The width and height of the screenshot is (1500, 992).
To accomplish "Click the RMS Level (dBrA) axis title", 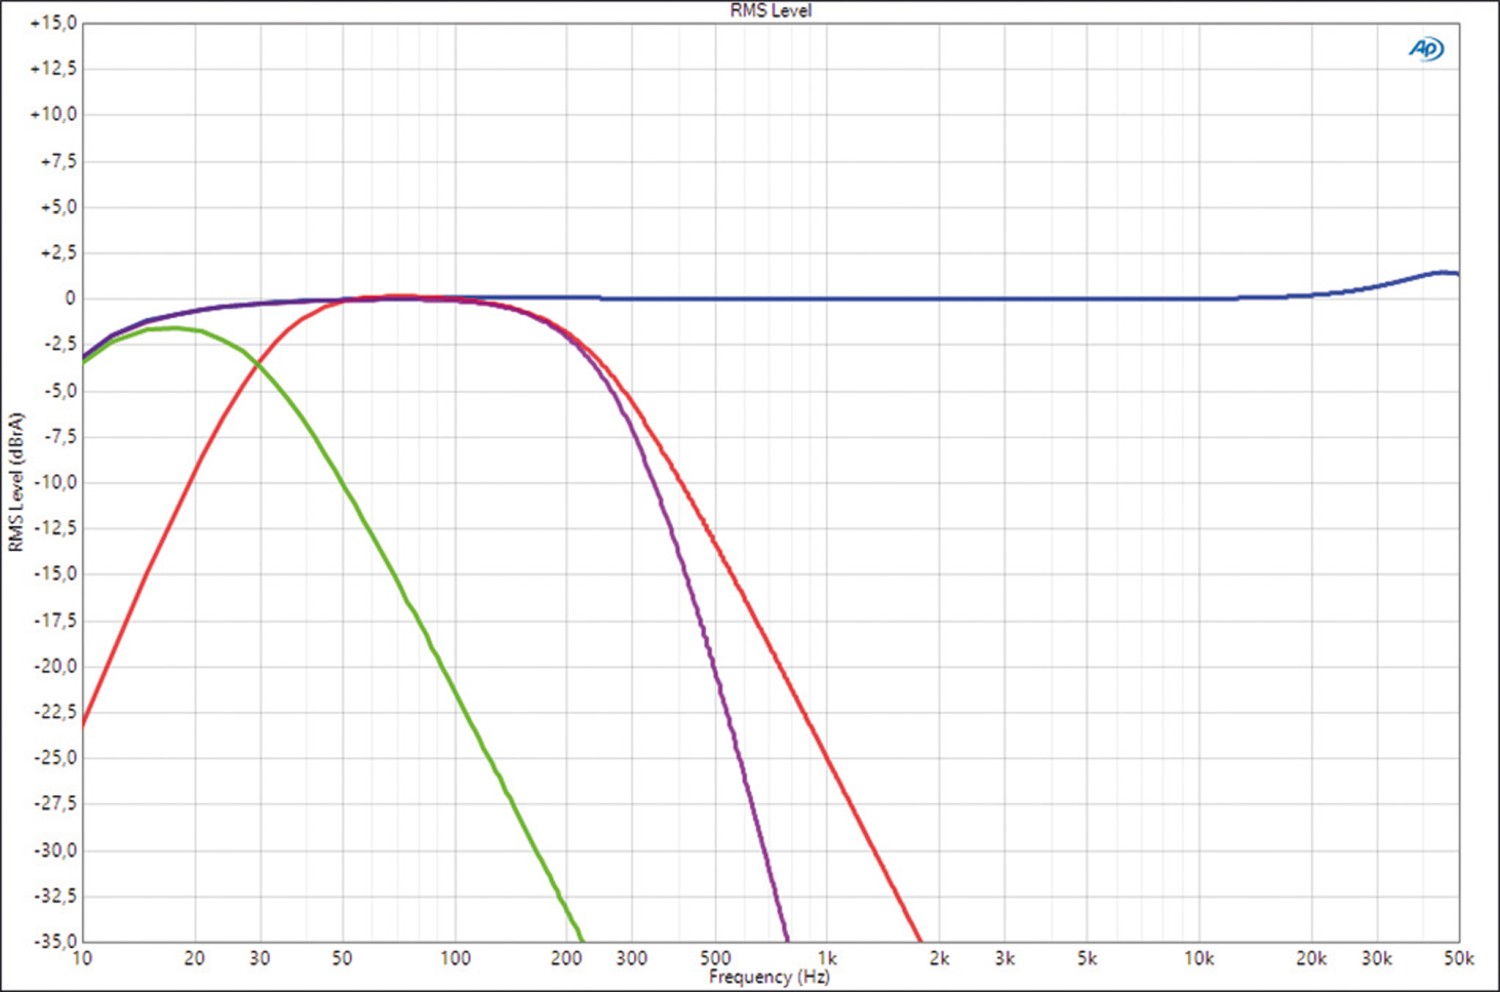I will (x=15, y=482).
